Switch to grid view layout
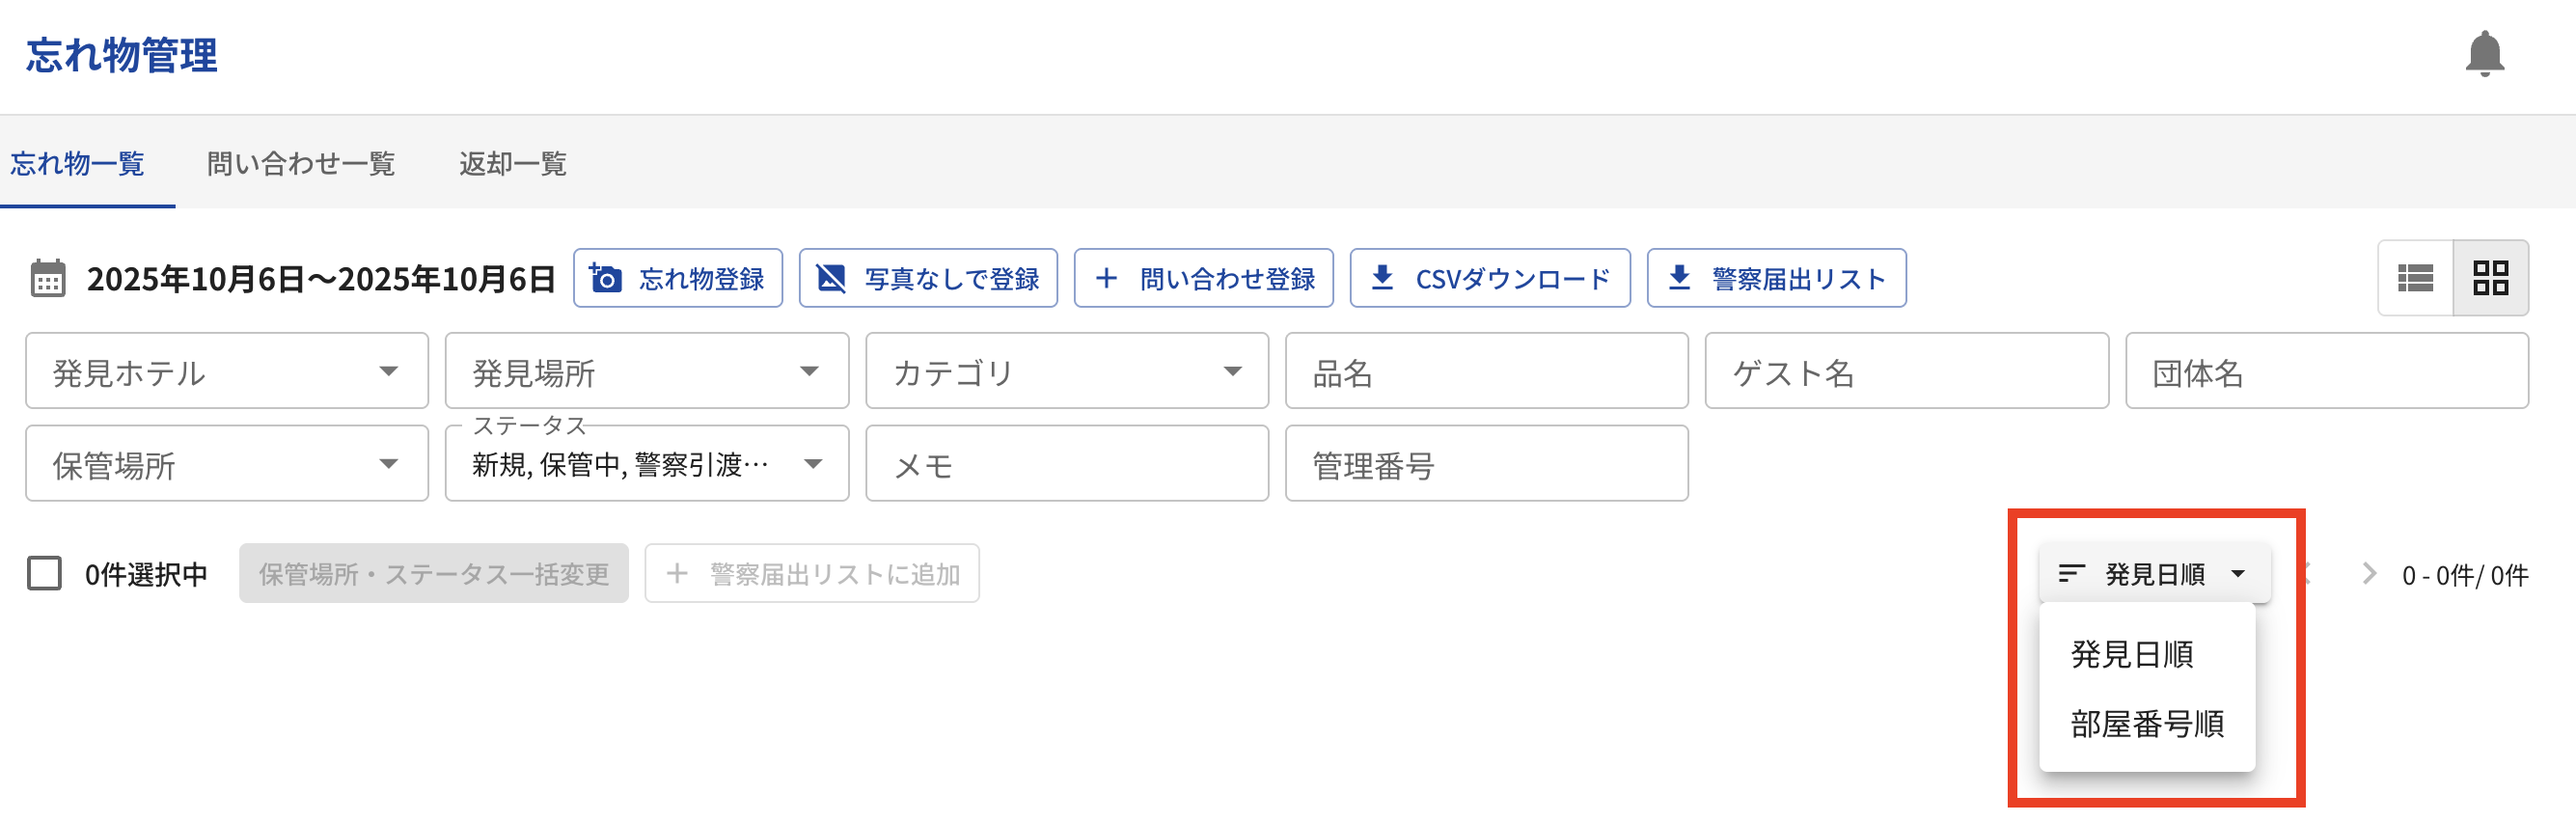 pos(2490,278)
